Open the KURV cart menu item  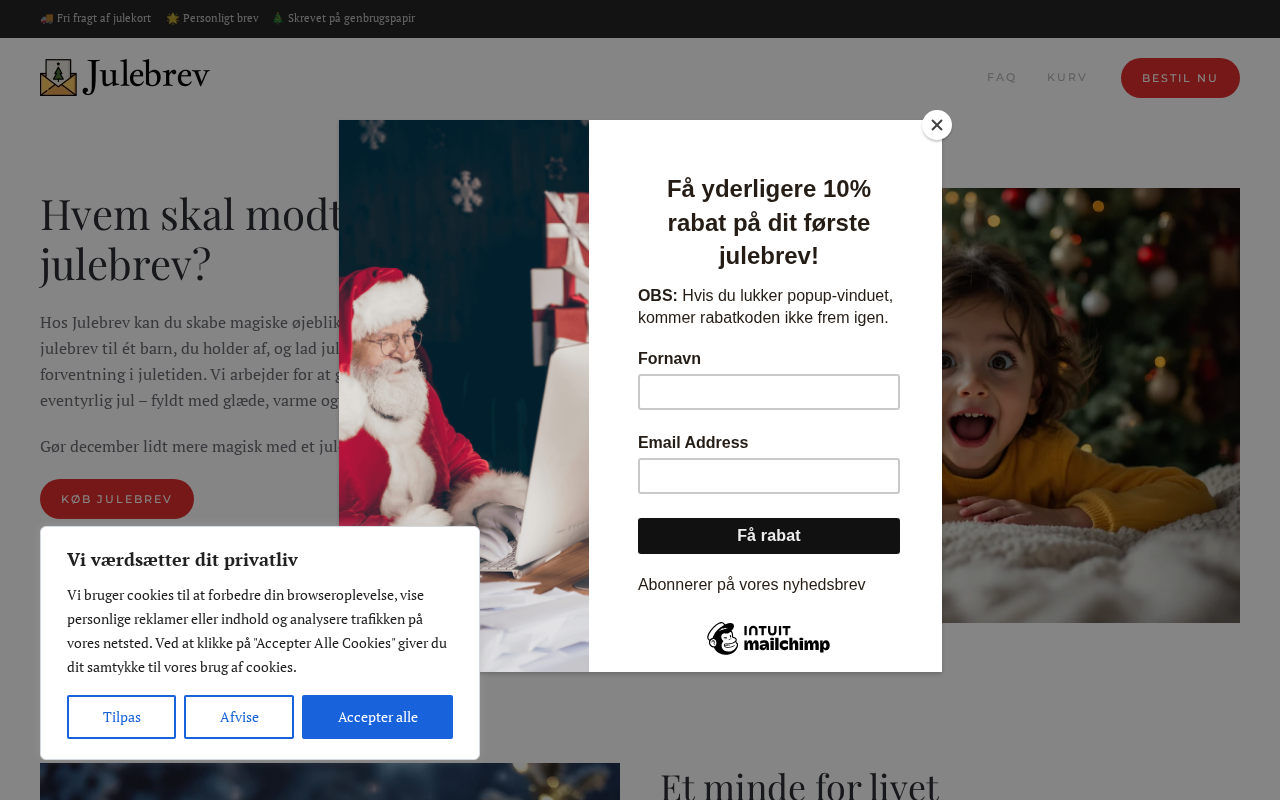tap(1067, 78)
